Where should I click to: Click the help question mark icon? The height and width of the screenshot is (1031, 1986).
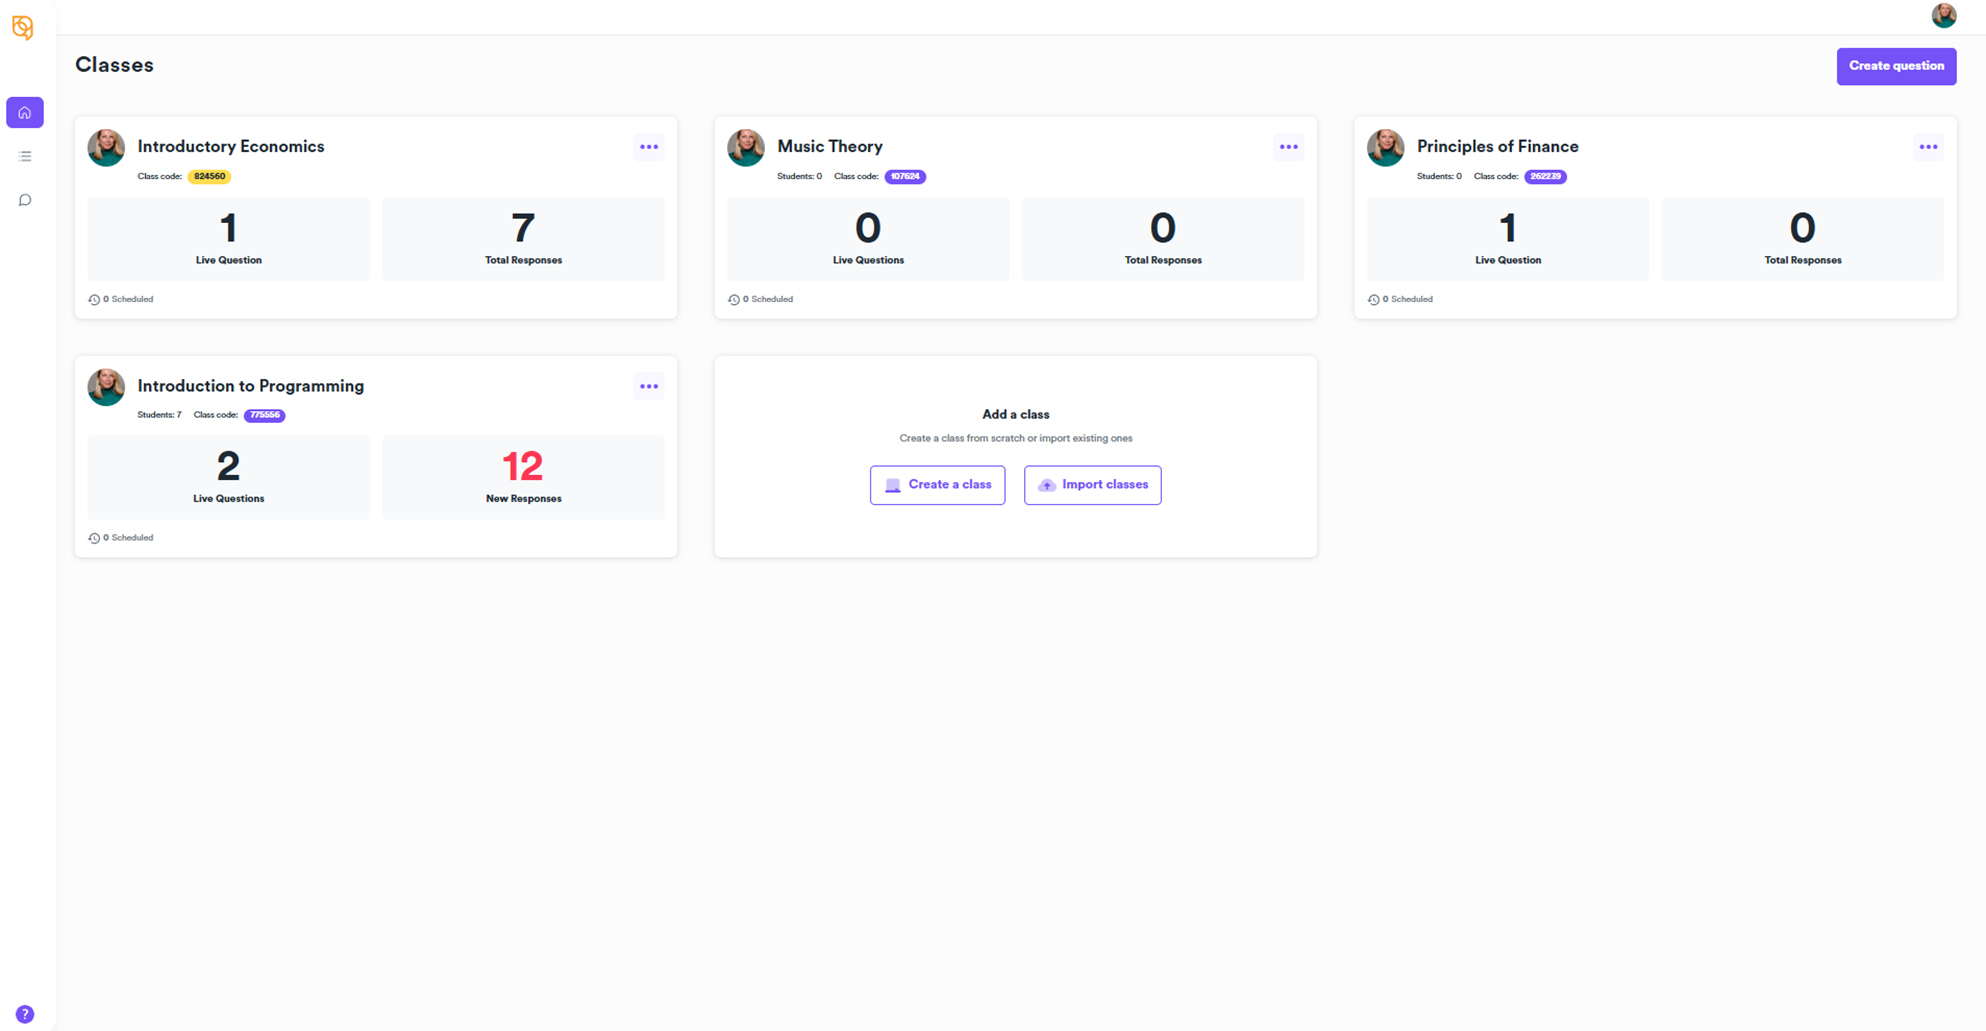25,1014
